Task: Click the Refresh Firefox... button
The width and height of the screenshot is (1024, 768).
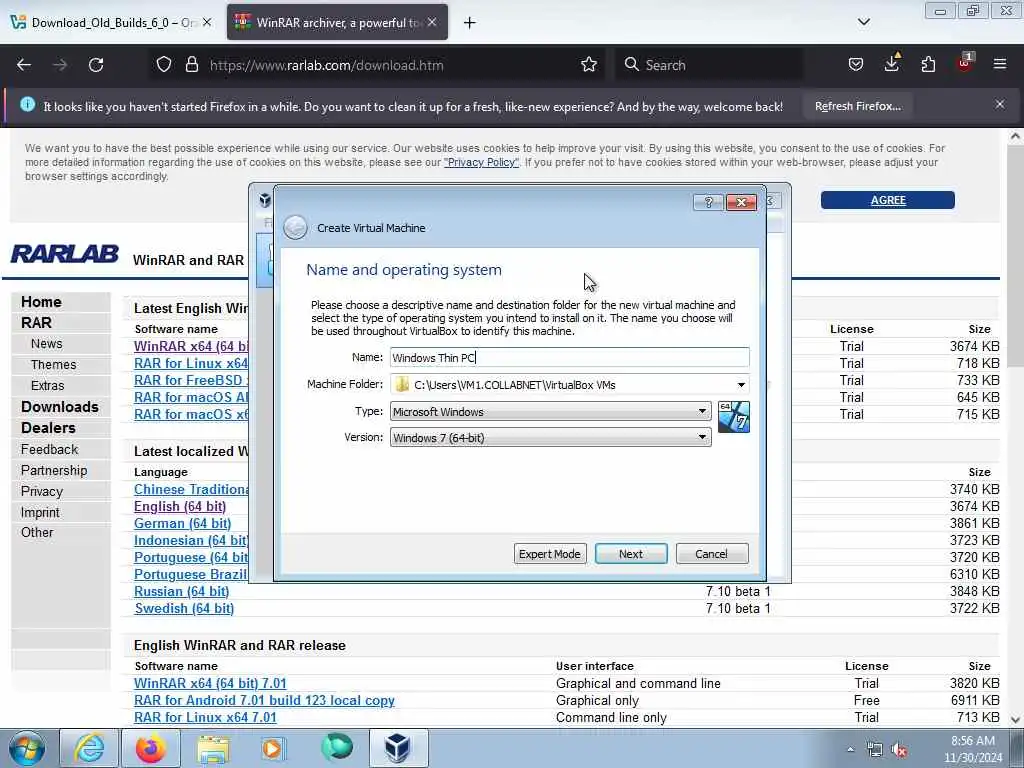Action: (857, 106)
